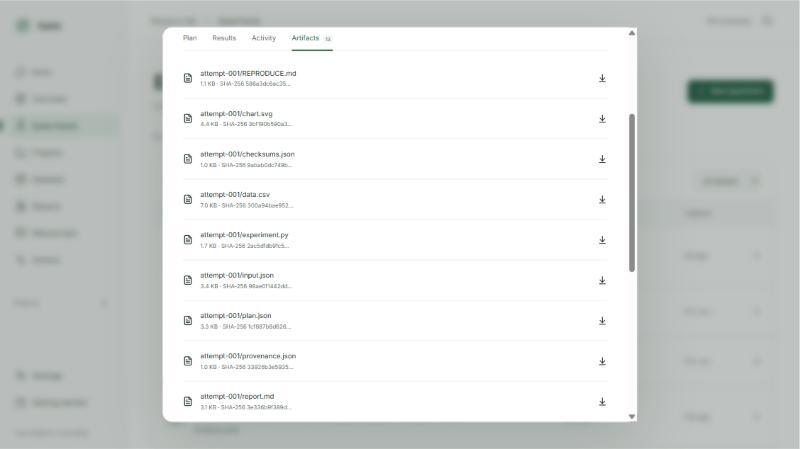Click file icon beside chart.svg
Image resolution: width=800 pixels, height=449 pixels.
[x=188, y=118]
